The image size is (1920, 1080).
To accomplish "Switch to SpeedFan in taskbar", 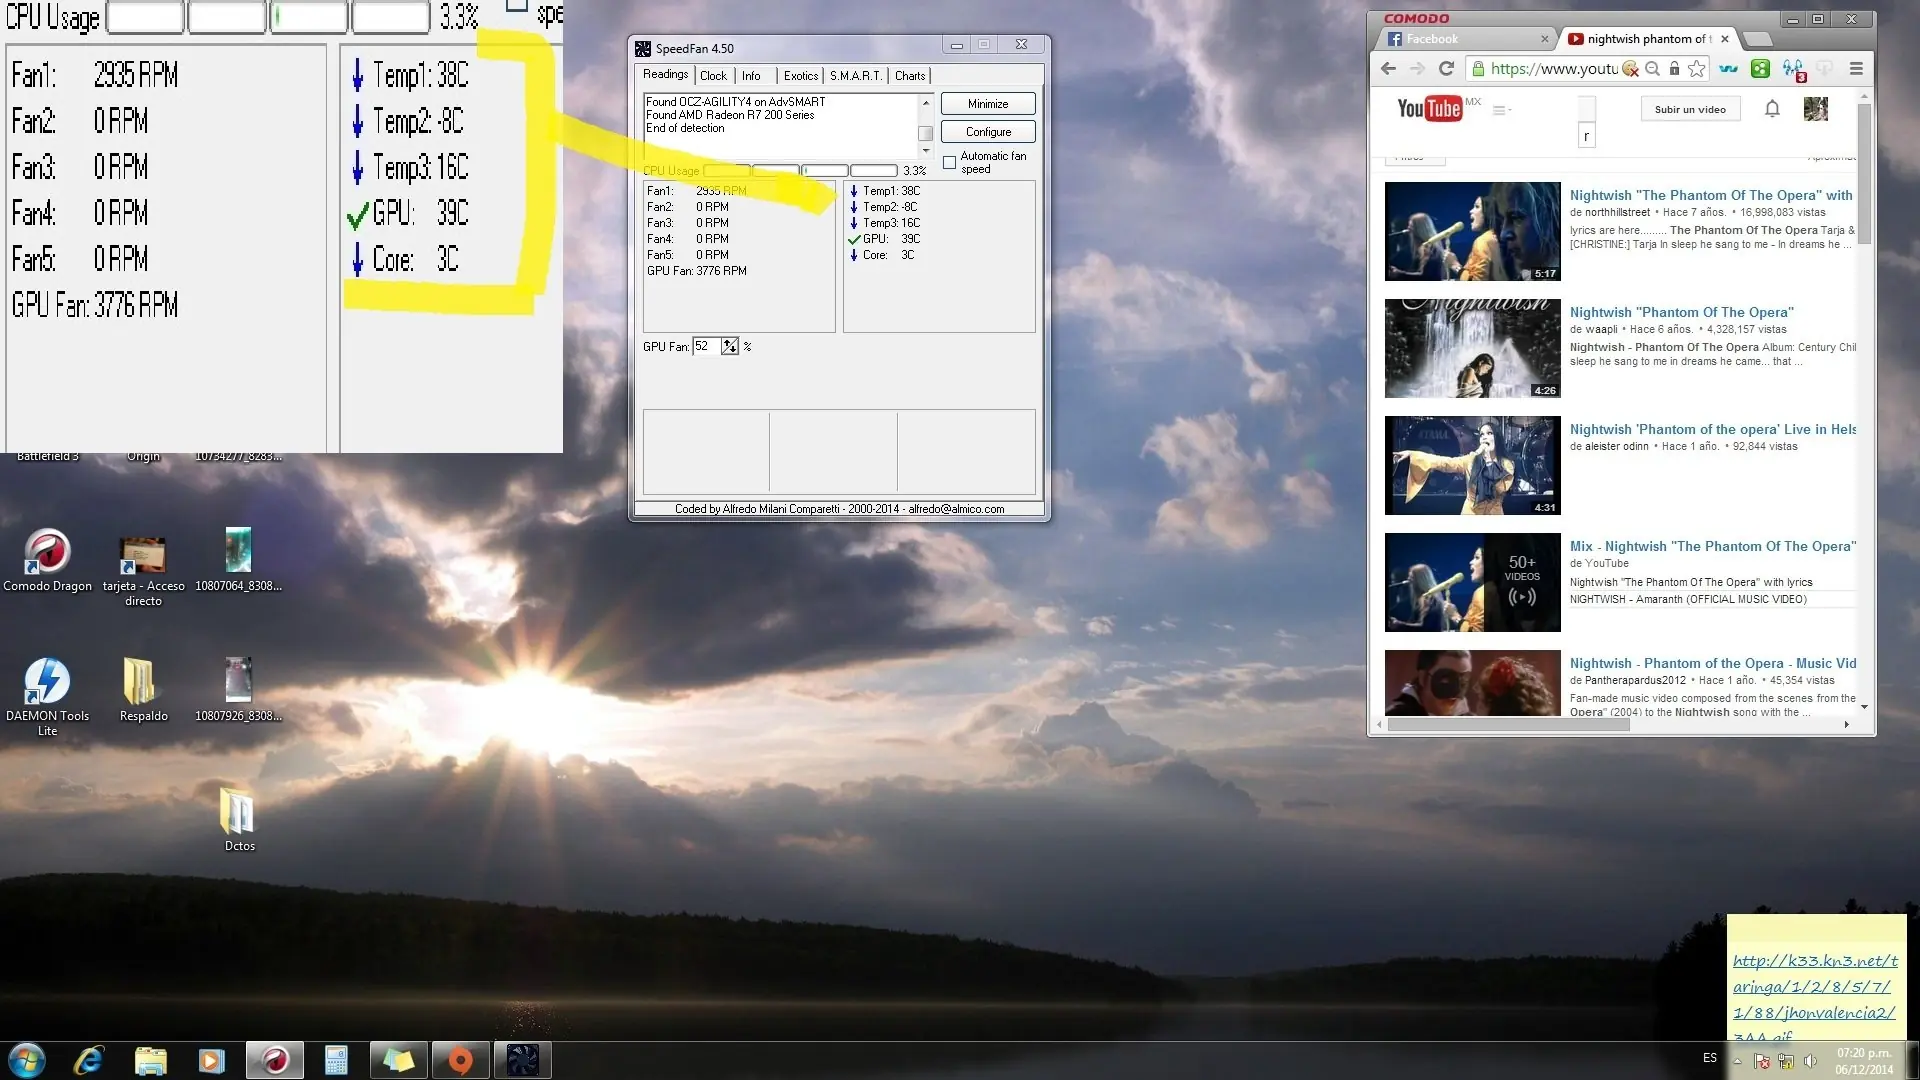I will [522, 1060].
